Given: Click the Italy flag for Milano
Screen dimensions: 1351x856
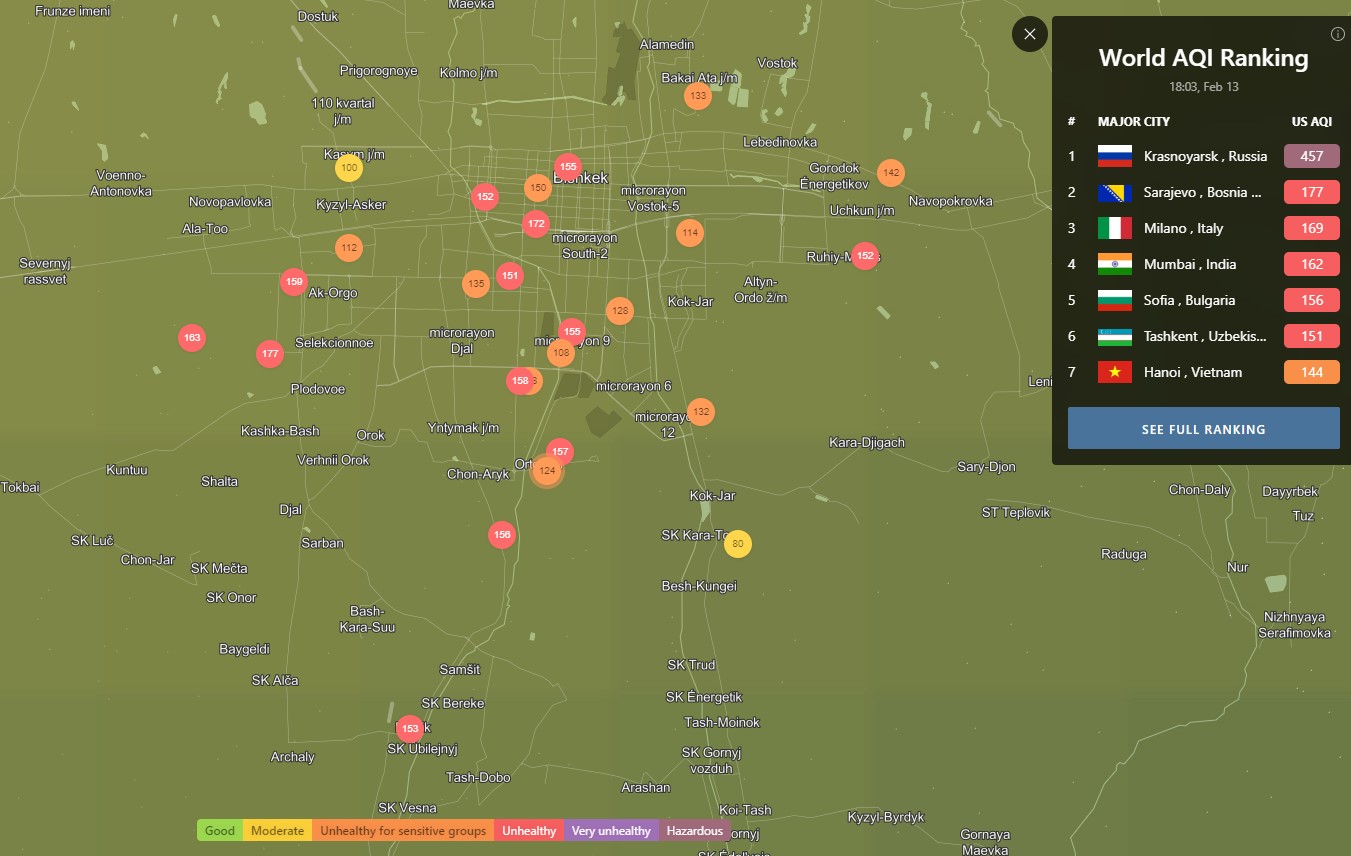Looking at the screenshot, I should click(1114, 228).
